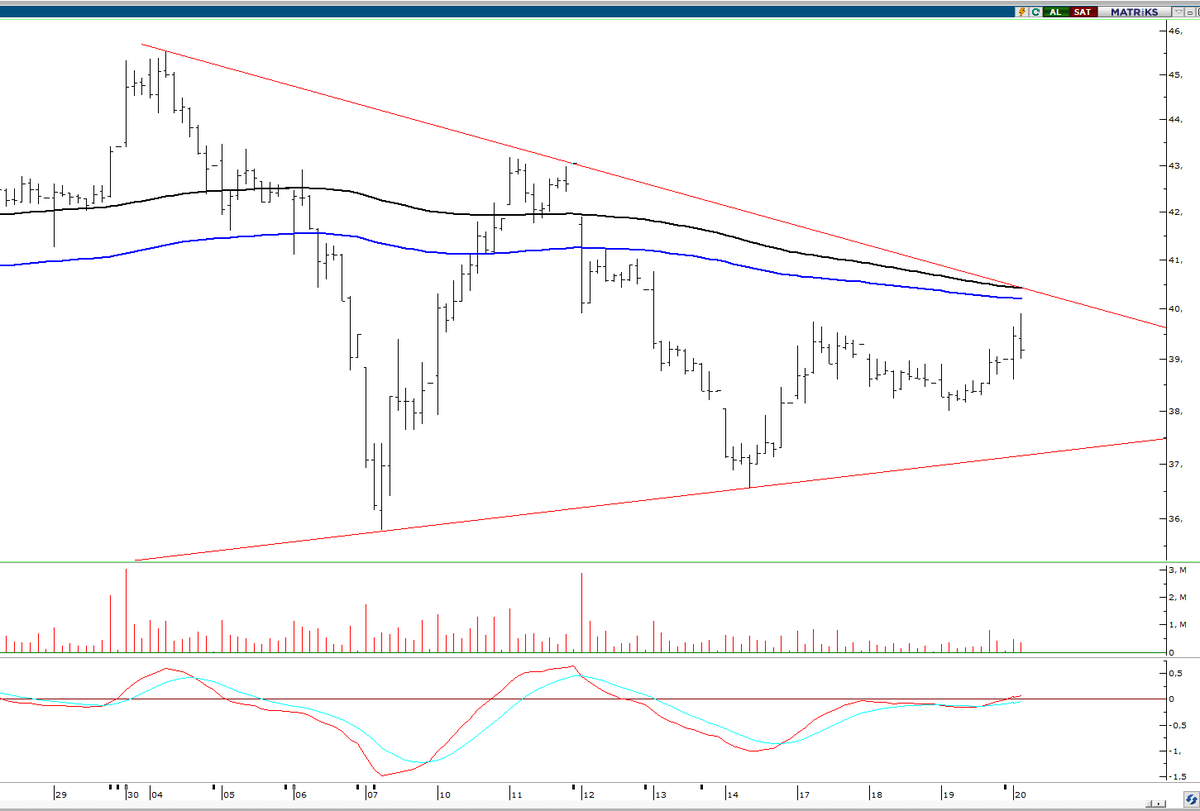Screen dimensions: 1200x811
Task: Click the blue sync arrows icon
Action: point(1191,799)
